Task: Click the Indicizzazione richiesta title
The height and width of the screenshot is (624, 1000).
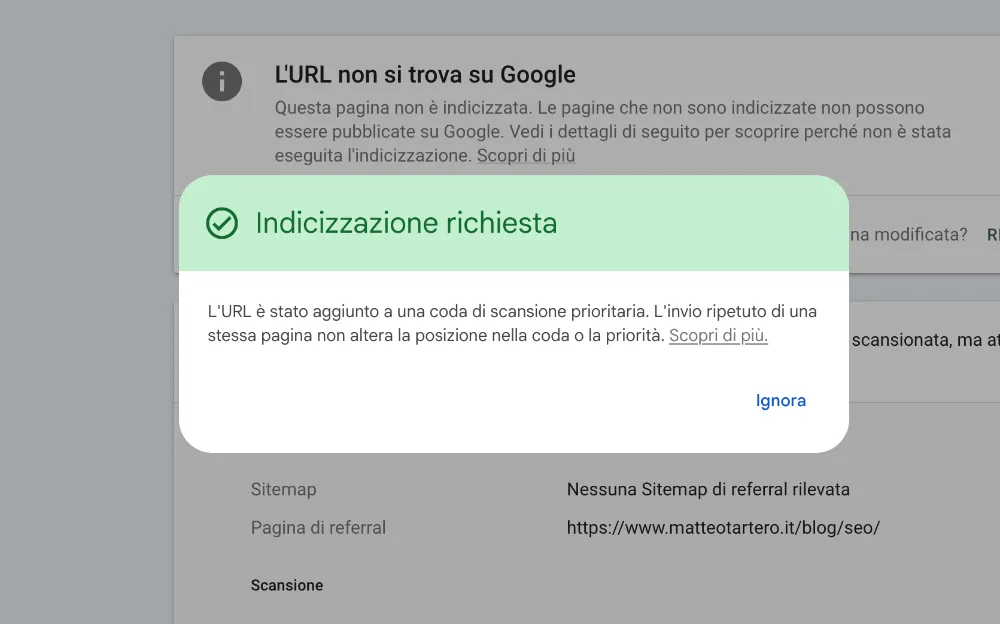Action: click(x=406, y=223)
